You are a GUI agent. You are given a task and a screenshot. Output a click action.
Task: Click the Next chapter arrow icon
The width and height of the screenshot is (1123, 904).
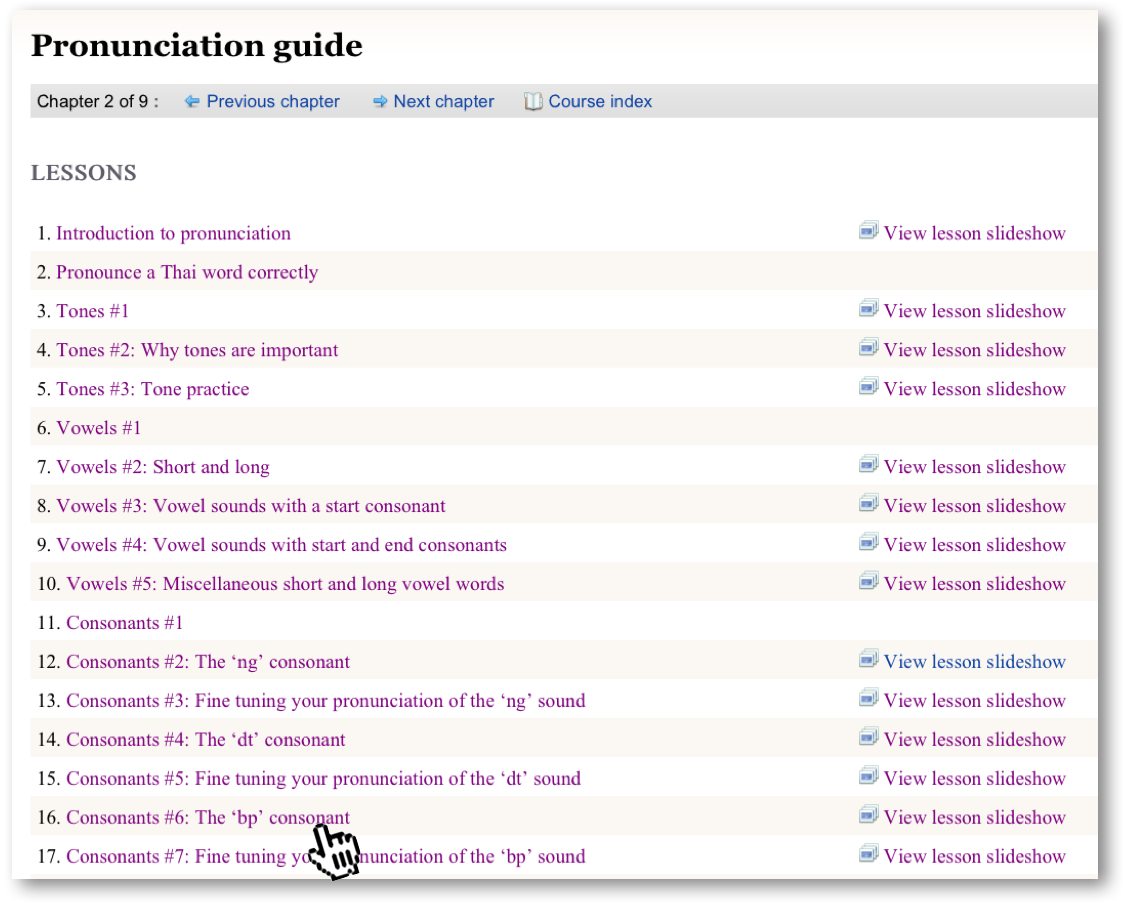pyautogui.click(x=380, y=102)
